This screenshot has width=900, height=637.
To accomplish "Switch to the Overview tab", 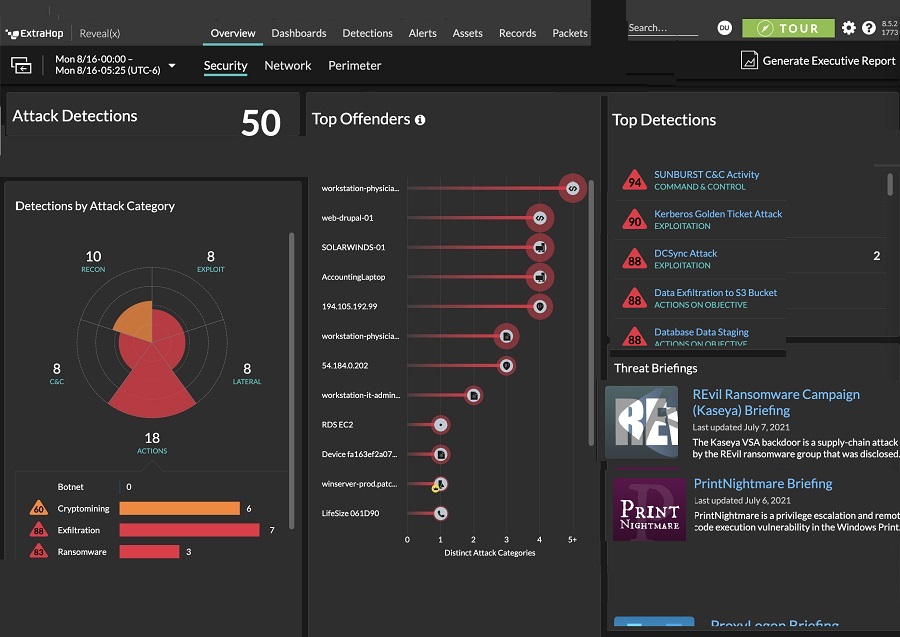I will tap(232, 33).
